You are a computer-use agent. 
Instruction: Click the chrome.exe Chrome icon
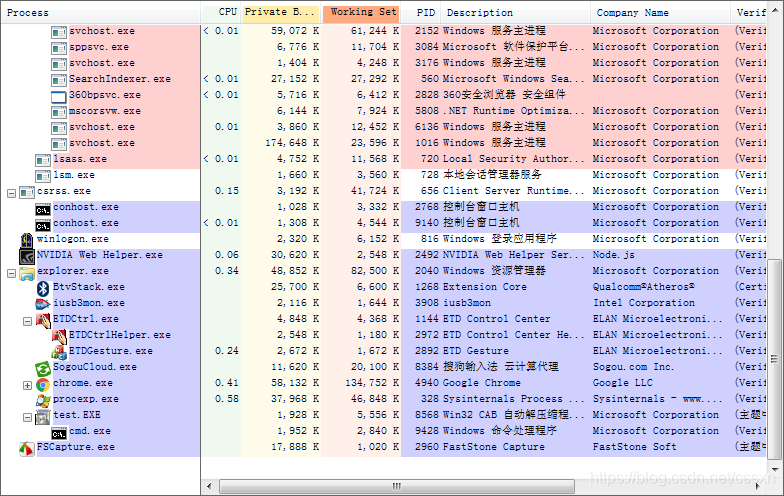click(43, 384)
